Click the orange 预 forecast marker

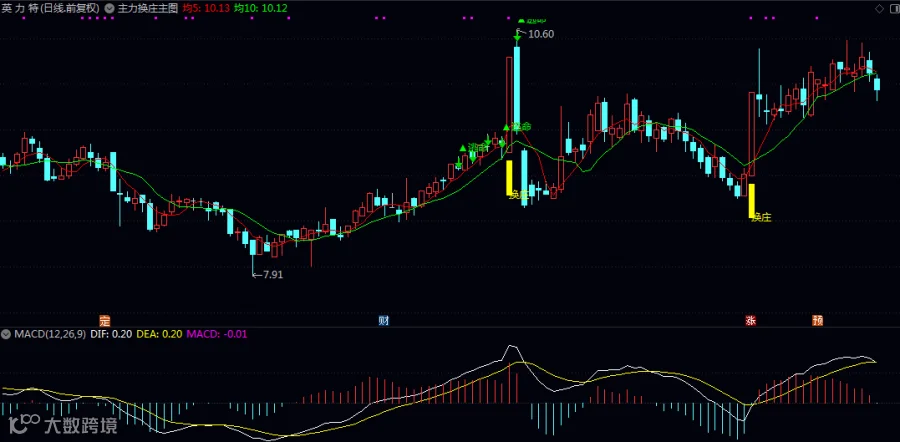817,320
